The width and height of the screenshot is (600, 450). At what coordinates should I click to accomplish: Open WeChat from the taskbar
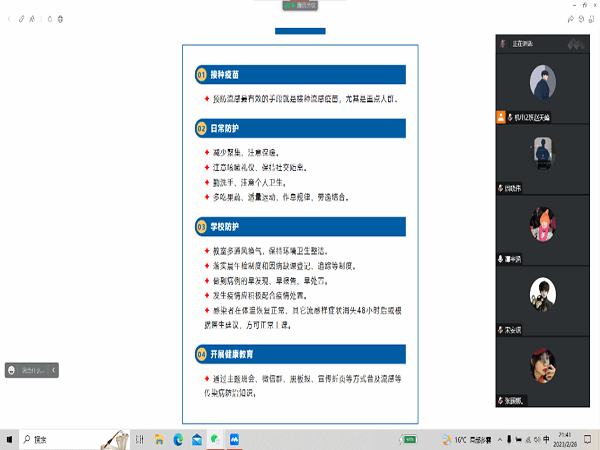coord(215,439)
